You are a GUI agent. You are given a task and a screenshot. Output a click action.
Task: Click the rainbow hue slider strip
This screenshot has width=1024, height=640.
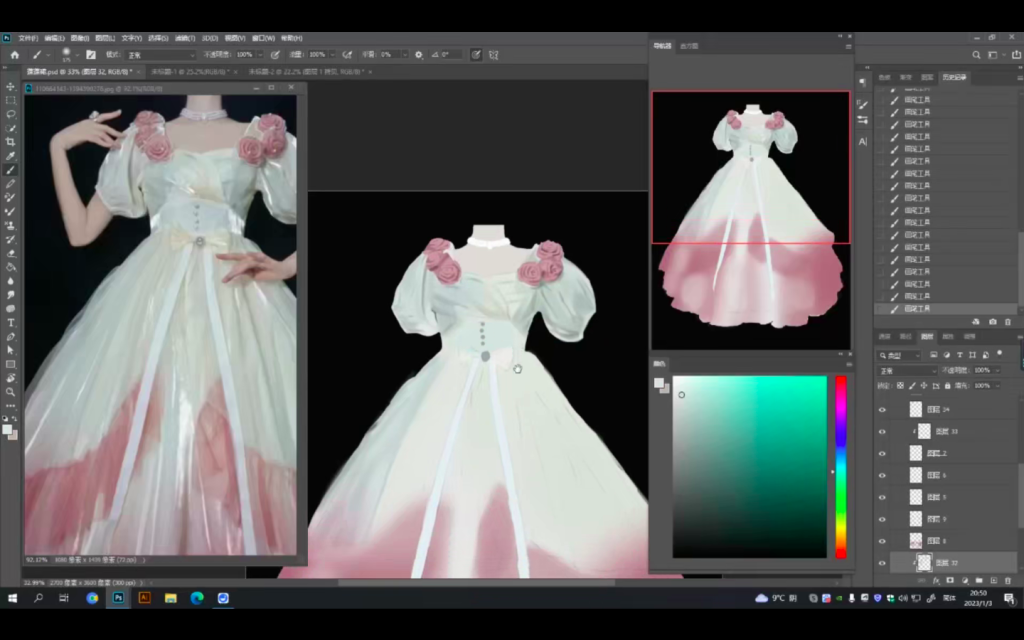841,466
